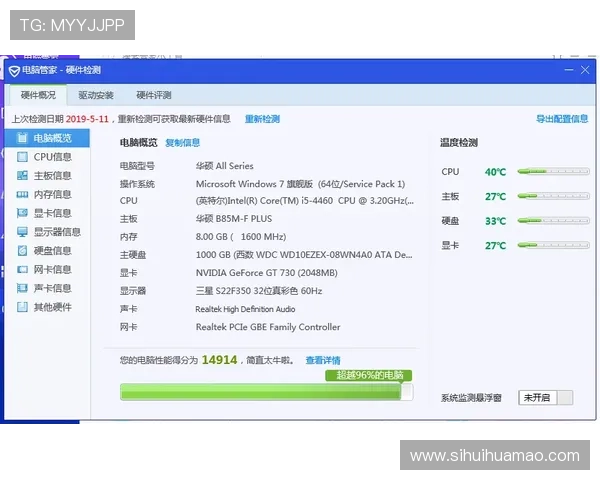
Task: Click Intel Core i5-4460 CPU value
Action: (305, 201)
